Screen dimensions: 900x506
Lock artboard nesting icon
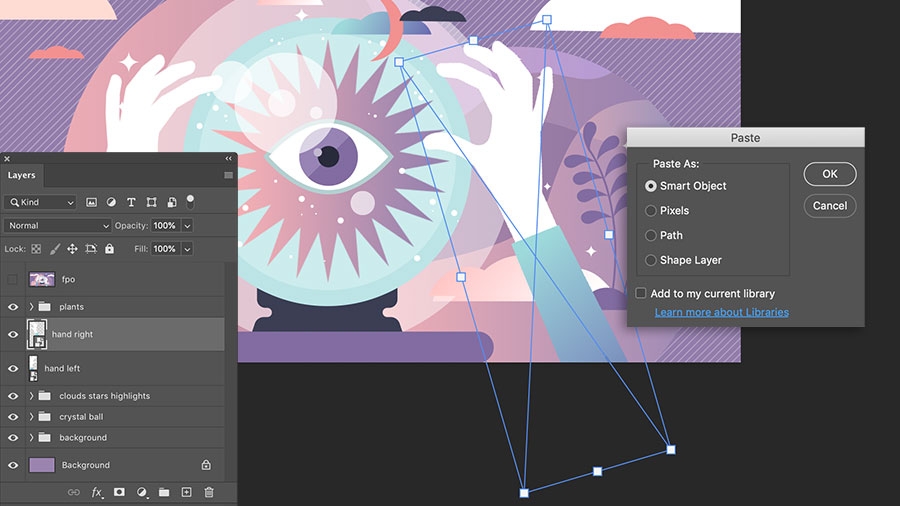91,249
